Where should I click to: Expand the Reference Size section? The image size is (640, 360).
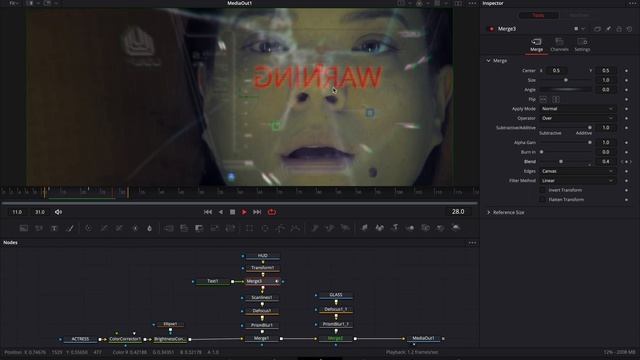489,212
